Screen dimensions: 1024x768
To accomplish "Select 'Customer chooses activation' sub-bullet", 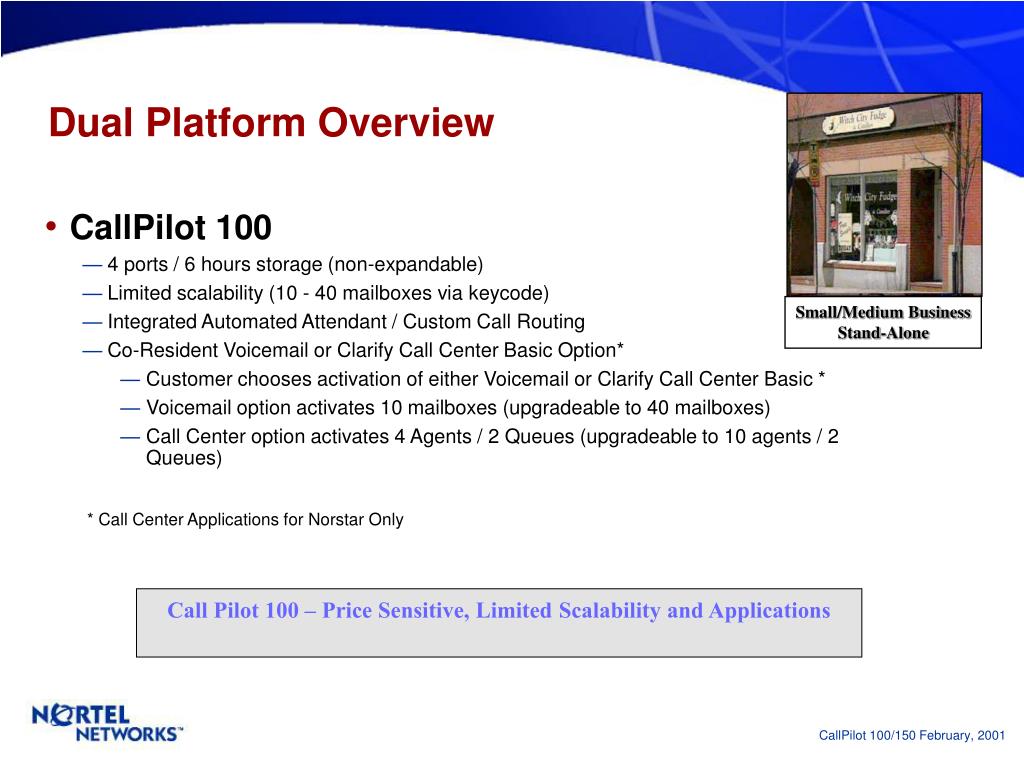I will pos(485,379).
